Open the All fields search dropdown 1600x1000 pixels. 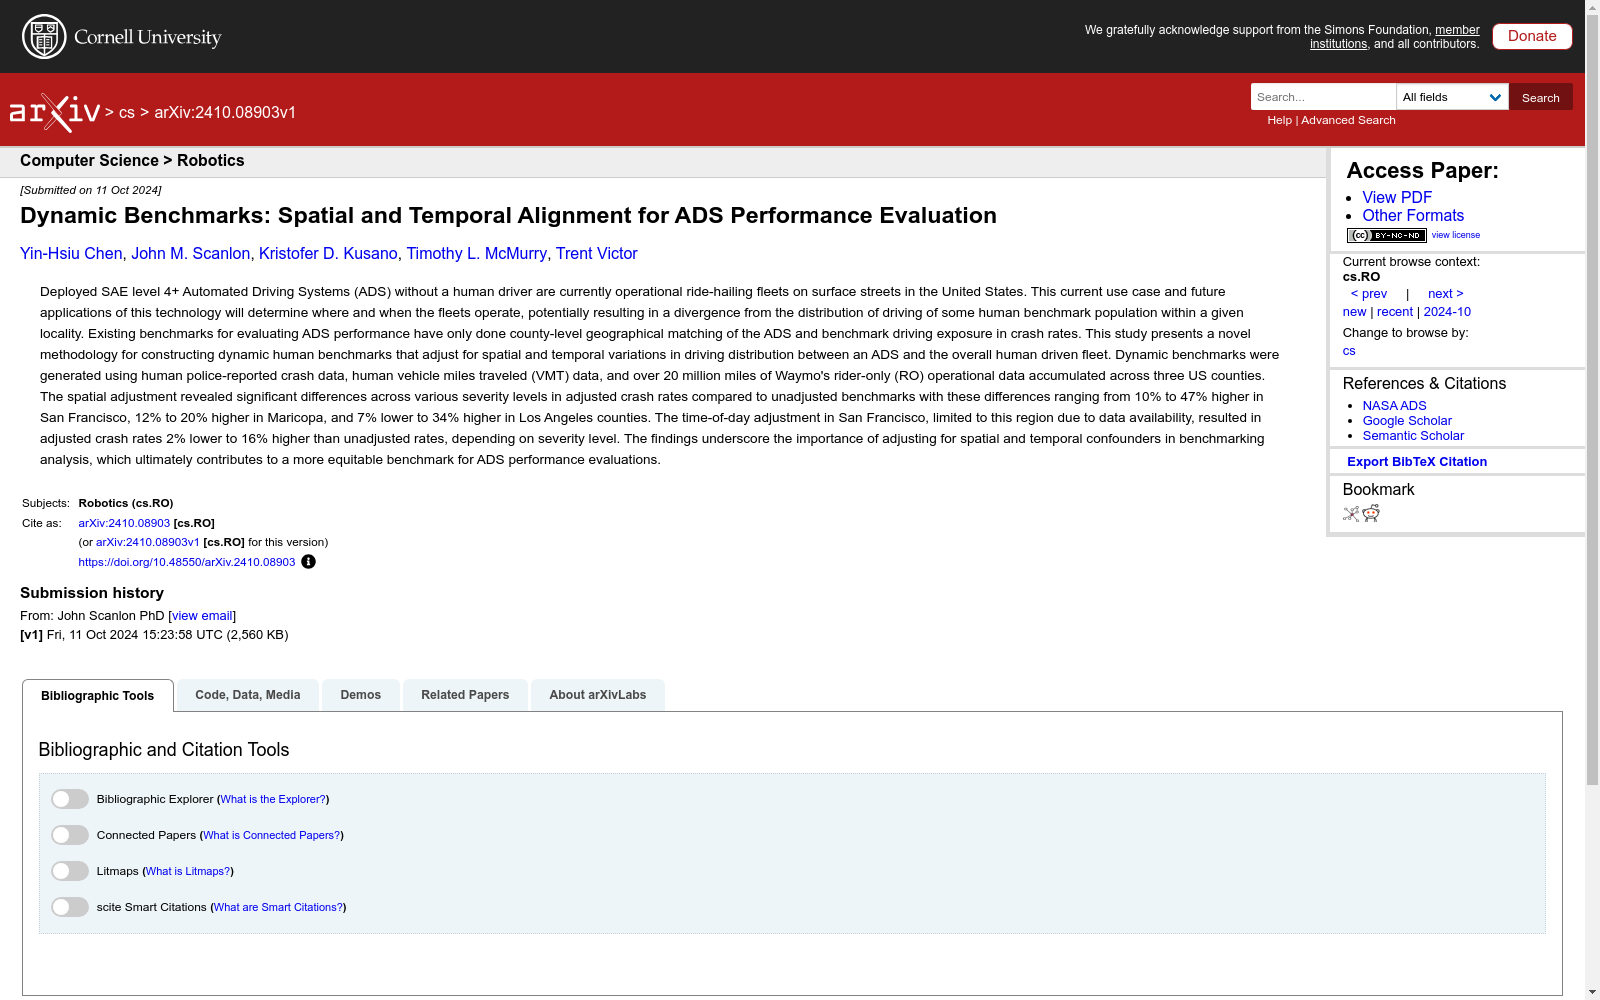1452,97
